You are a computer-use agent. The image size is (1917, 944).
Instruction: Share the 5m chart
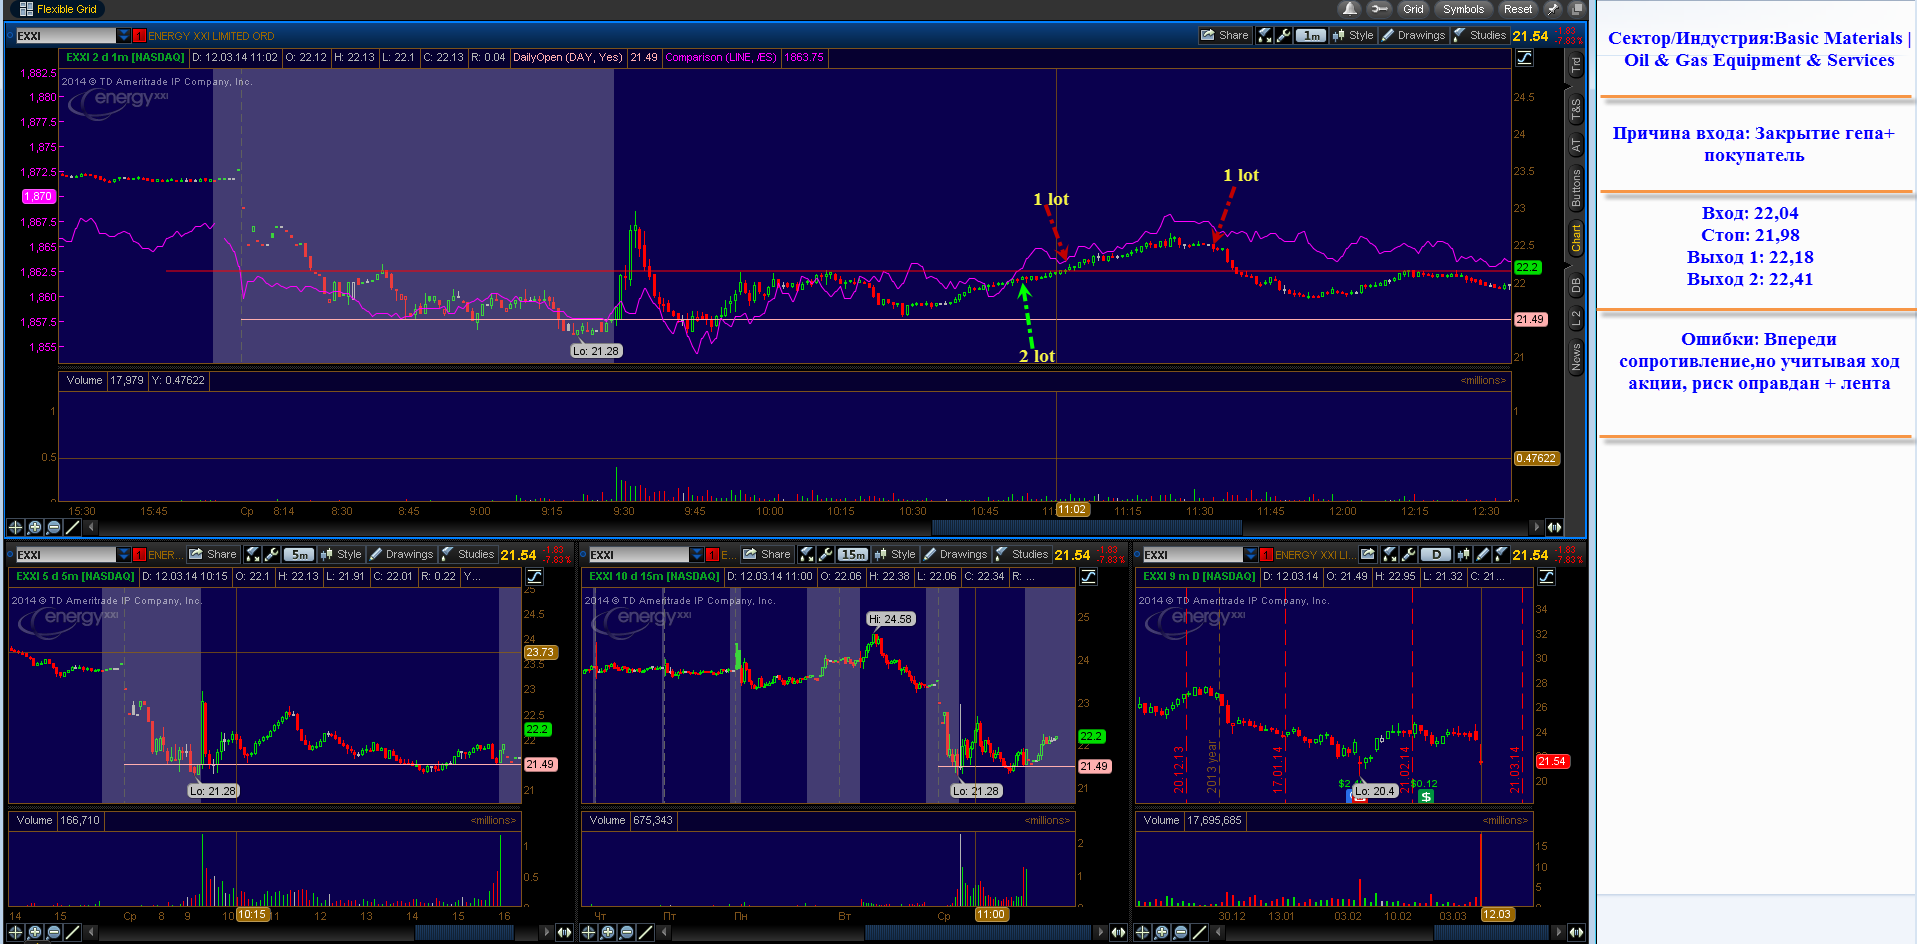[x=213, y=554]
